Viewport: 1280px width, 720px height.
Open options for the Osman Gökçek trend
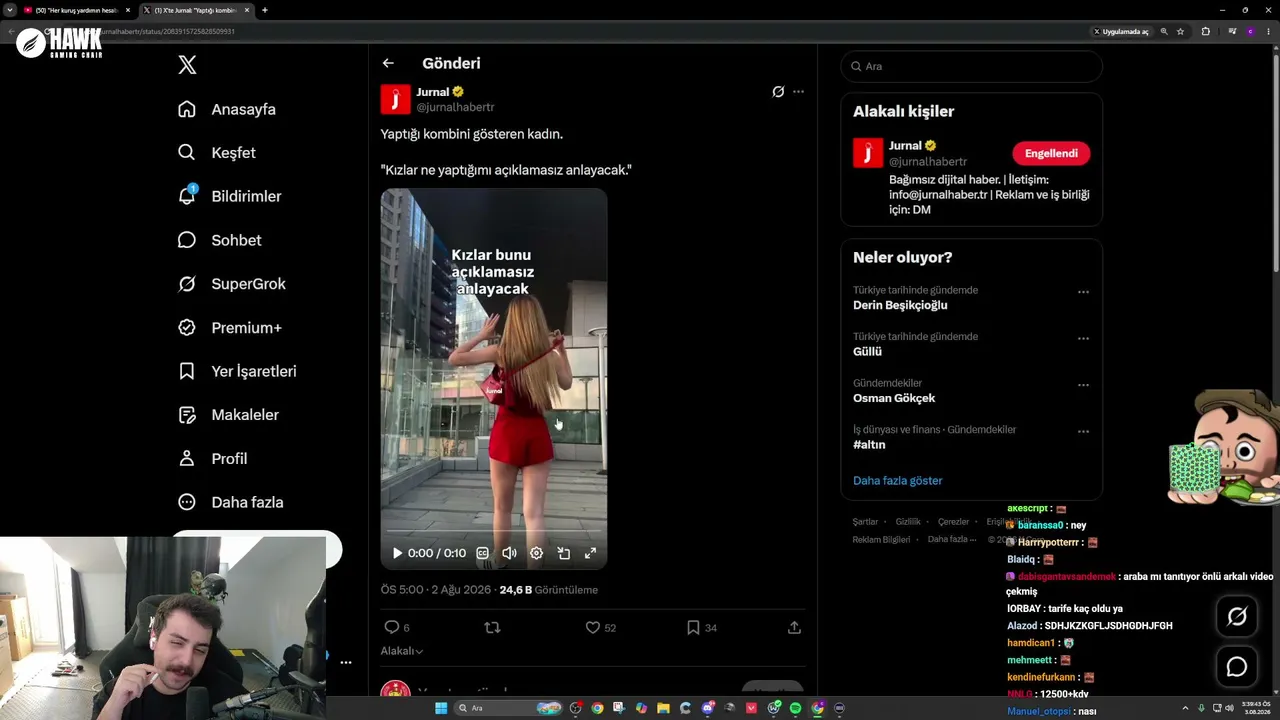pos(1083,385)
